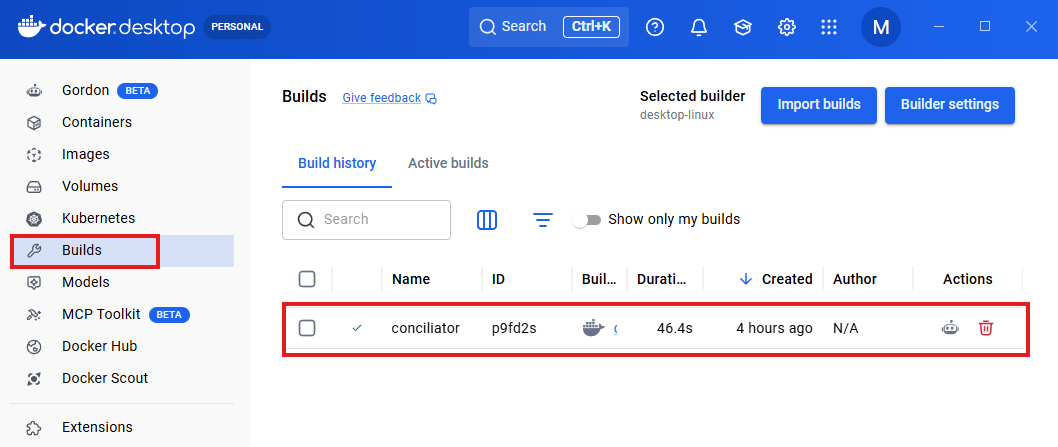
Task: Sort builds by Created column arrow
Action: click(x=746, y=279)
